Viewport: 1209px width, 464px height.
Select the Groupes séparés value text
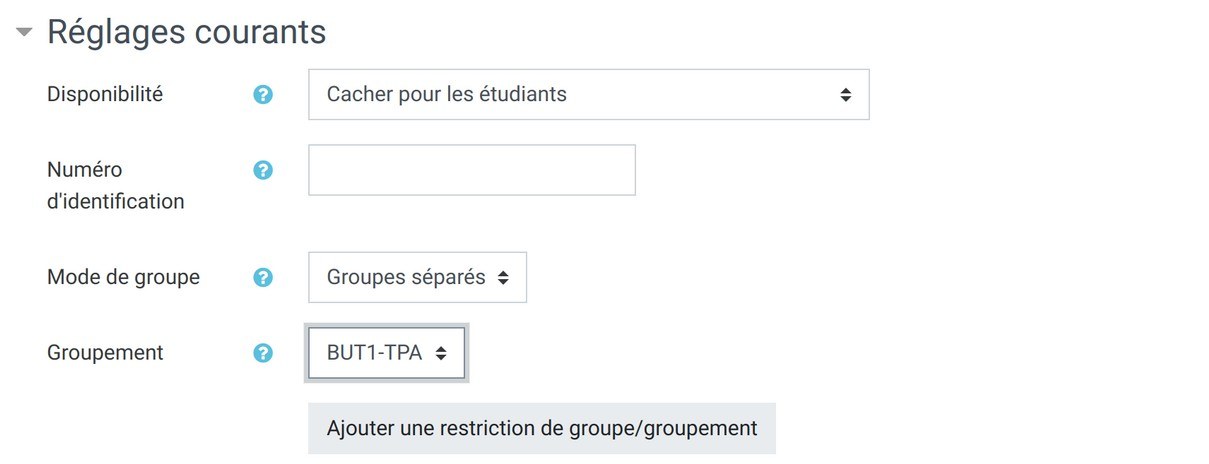406,277
